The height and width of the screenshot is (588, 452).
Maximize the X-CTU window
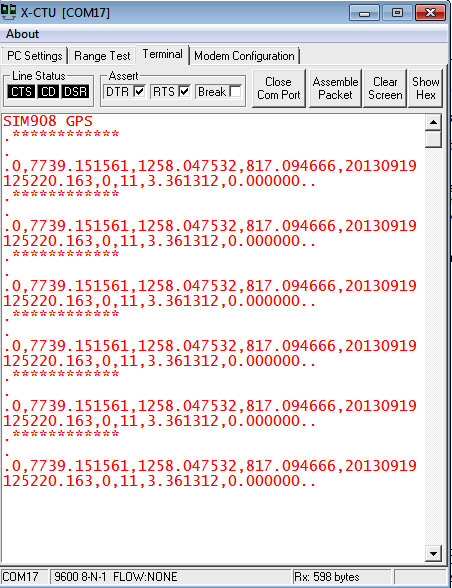click(x=397, y=13)
